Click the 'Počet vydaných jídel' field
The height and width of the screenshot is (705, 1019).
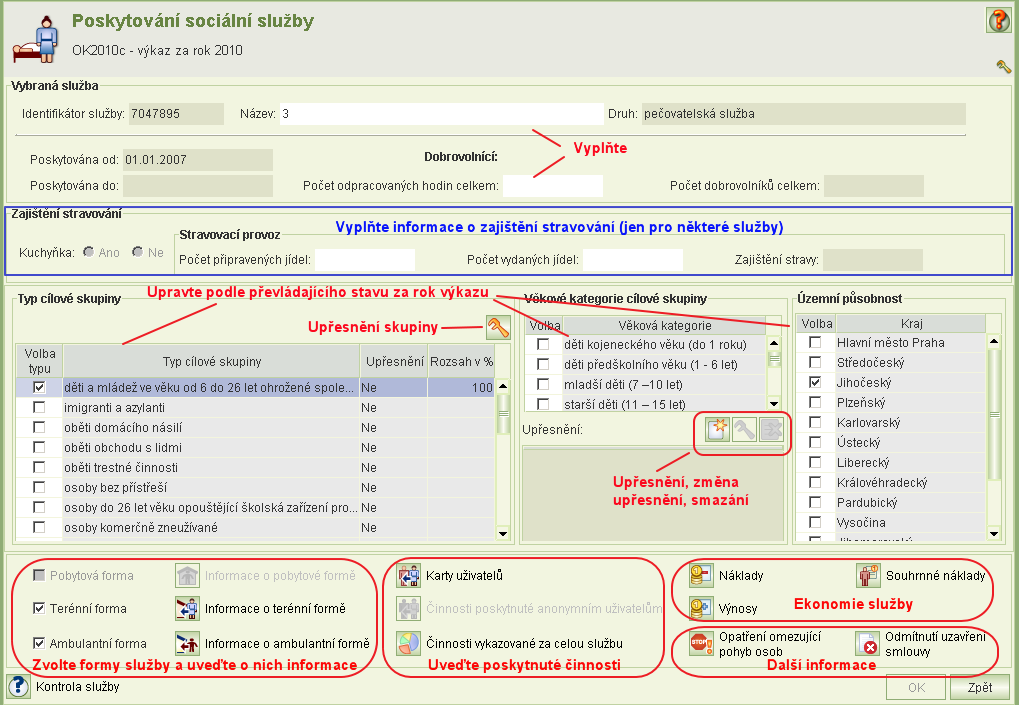coord(633,260)
